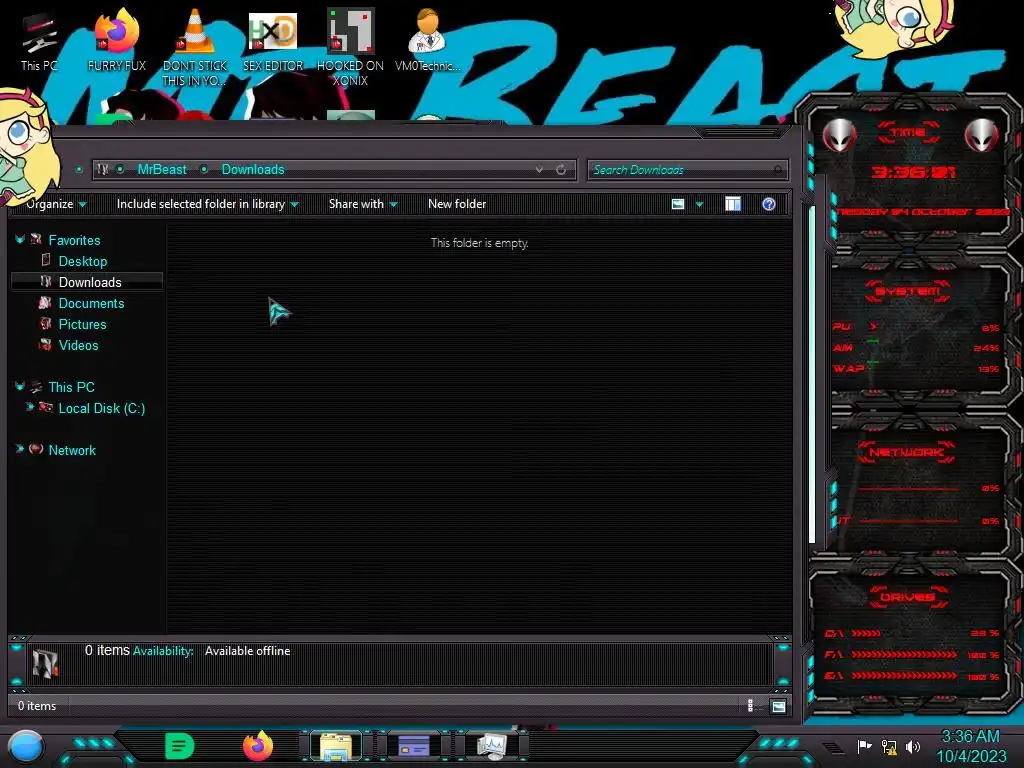The image size is (1024, 768).
Task: Expand the Network tree node
Action: (x=19, y=449)
